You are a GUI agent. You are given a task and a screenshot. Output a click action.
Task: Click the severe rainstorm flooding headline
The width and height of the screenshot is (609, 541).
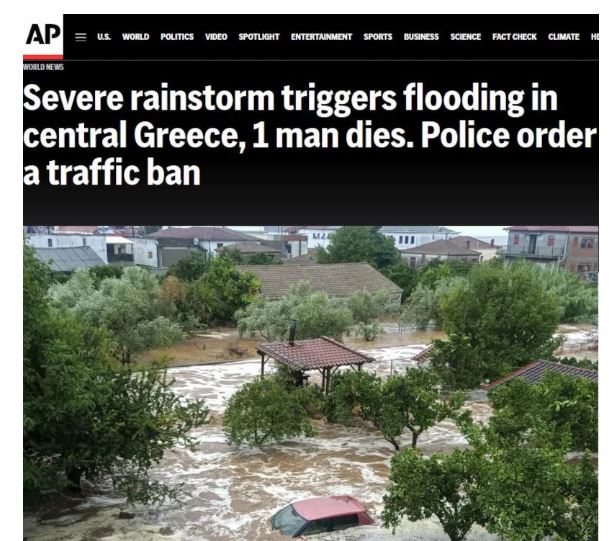coord(310,135)
